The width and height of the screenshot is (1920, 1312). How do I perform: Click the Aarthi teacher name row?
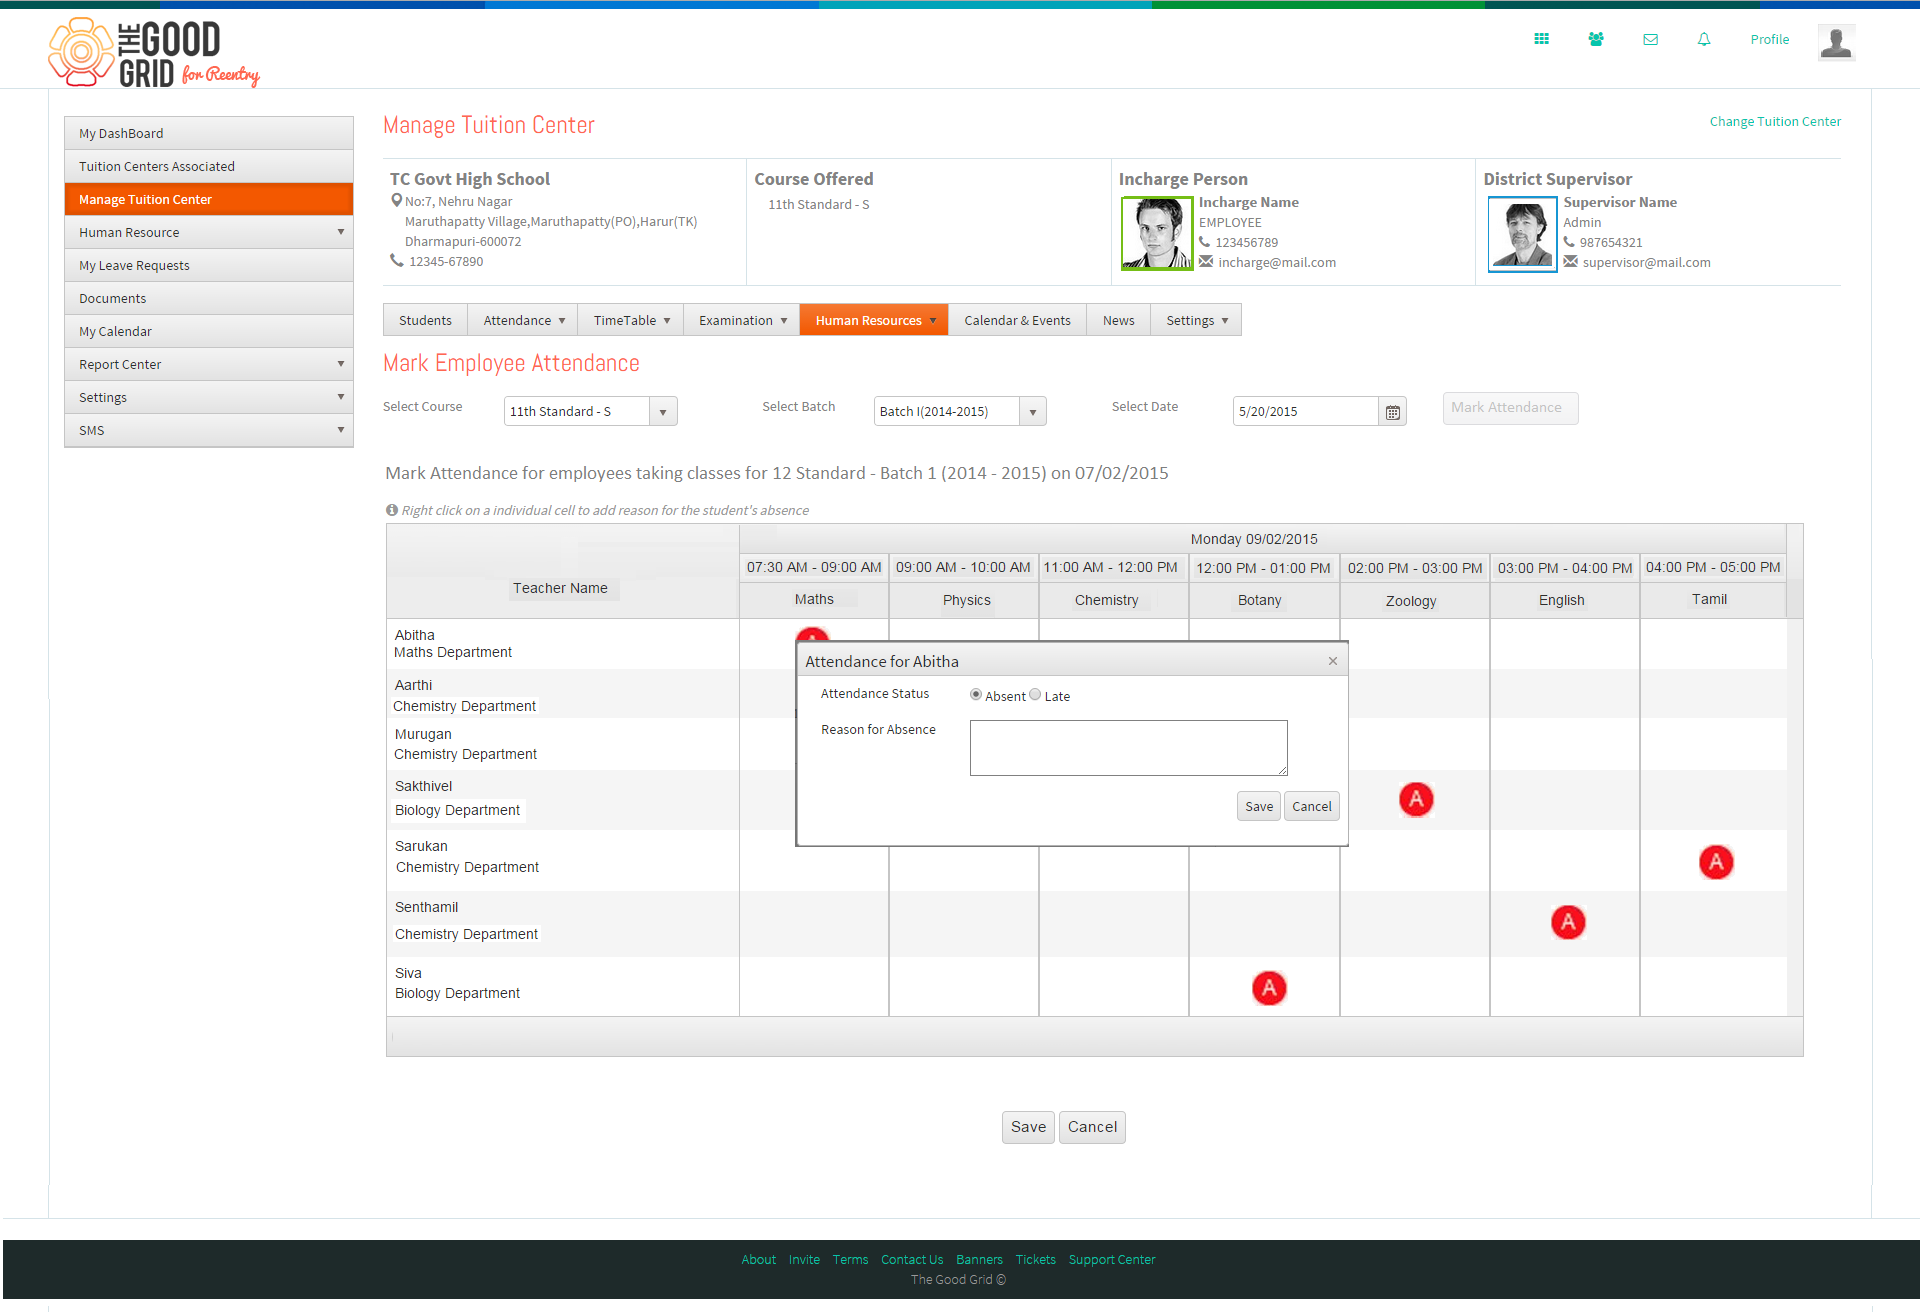(563, 695)
